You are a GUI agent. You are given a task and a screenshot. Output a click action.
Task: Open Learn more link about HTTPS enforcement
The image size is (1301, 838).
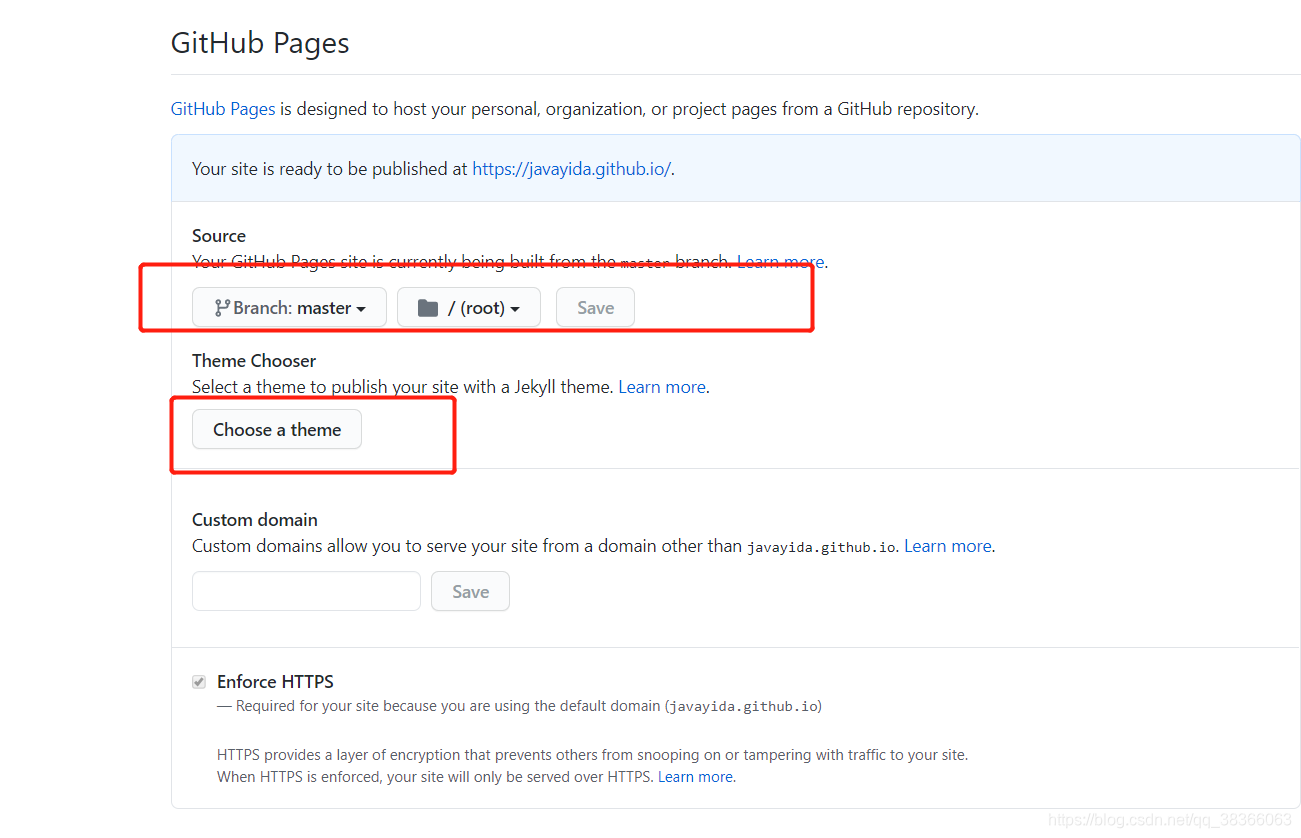coord(696,777)
